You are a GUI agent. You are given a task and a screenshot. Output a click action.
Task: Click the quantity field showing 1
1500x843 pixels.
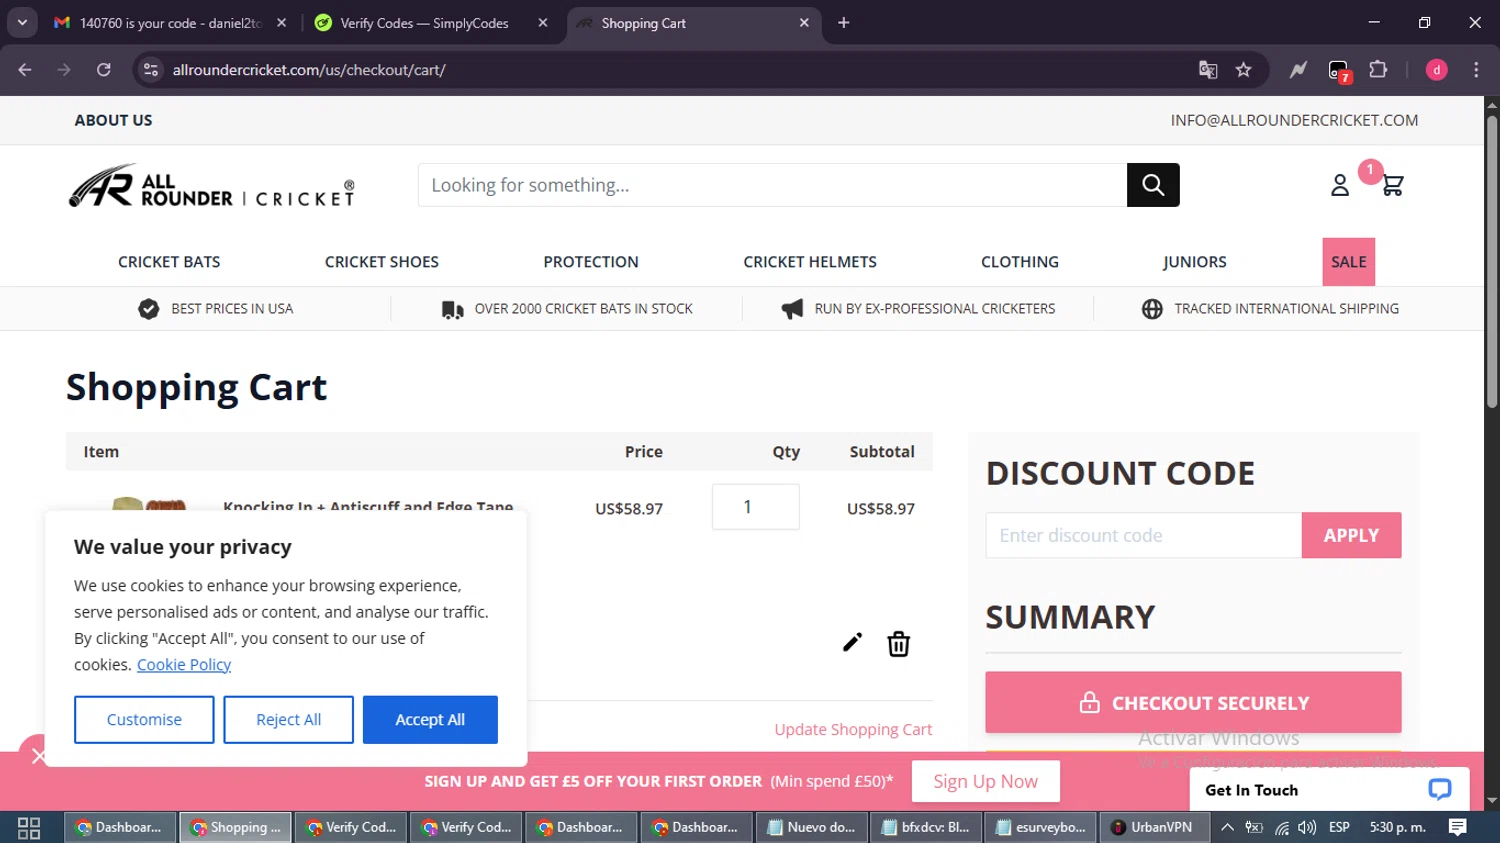tap(756, 507)
